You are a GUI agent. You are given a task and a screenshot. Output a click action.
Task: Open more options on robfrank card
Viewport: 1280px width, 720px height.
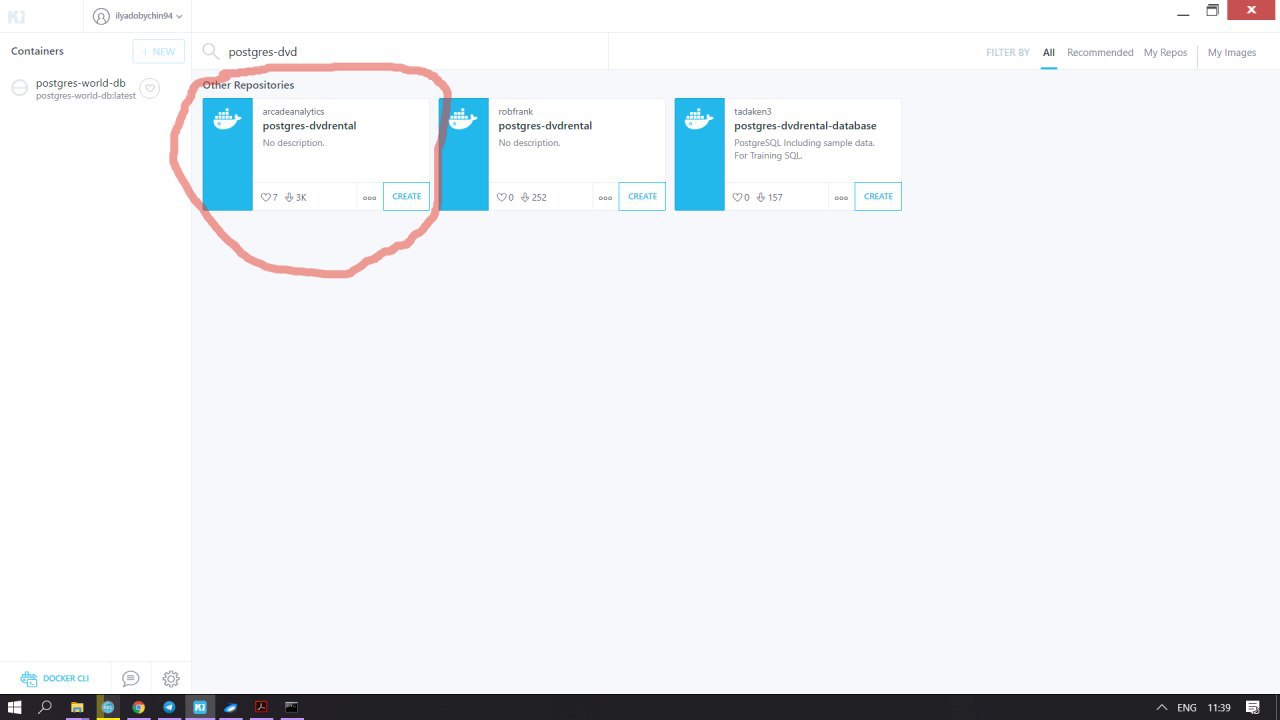pyautogui.click(x=605, y=197)
